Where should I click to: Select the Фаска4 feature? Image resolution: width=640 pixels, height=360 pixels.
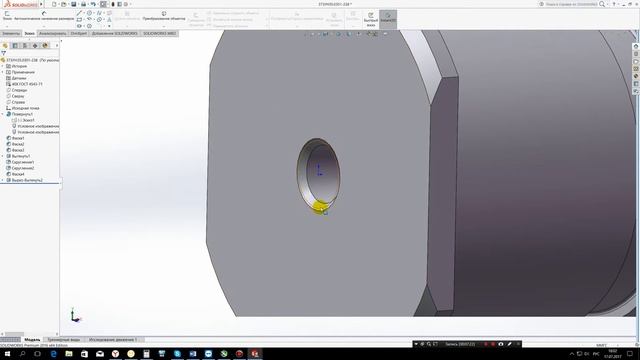[x=15, y=174]
